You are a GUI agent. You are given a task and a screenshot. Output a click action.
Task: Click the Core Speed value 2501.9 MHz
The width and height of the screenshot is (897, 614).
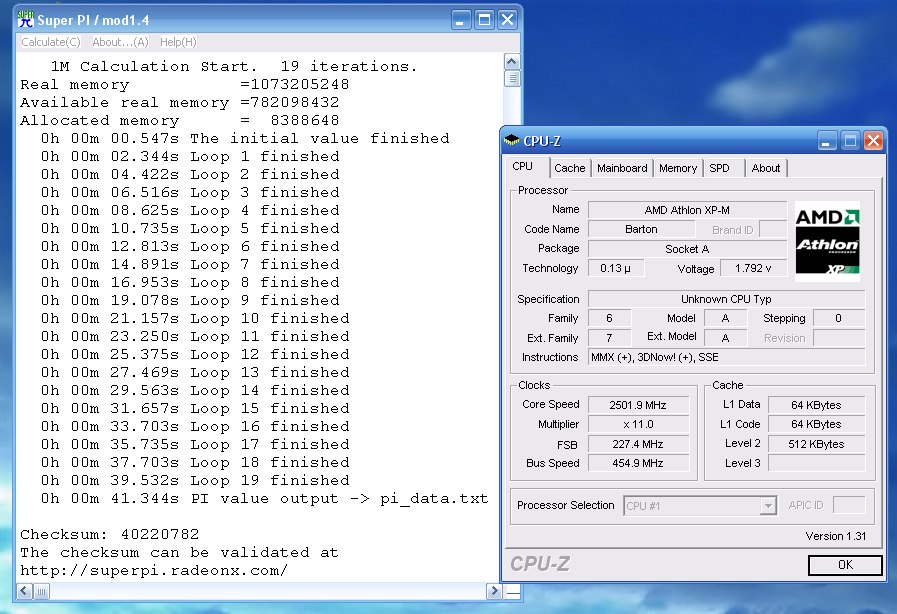pos(638,405)
